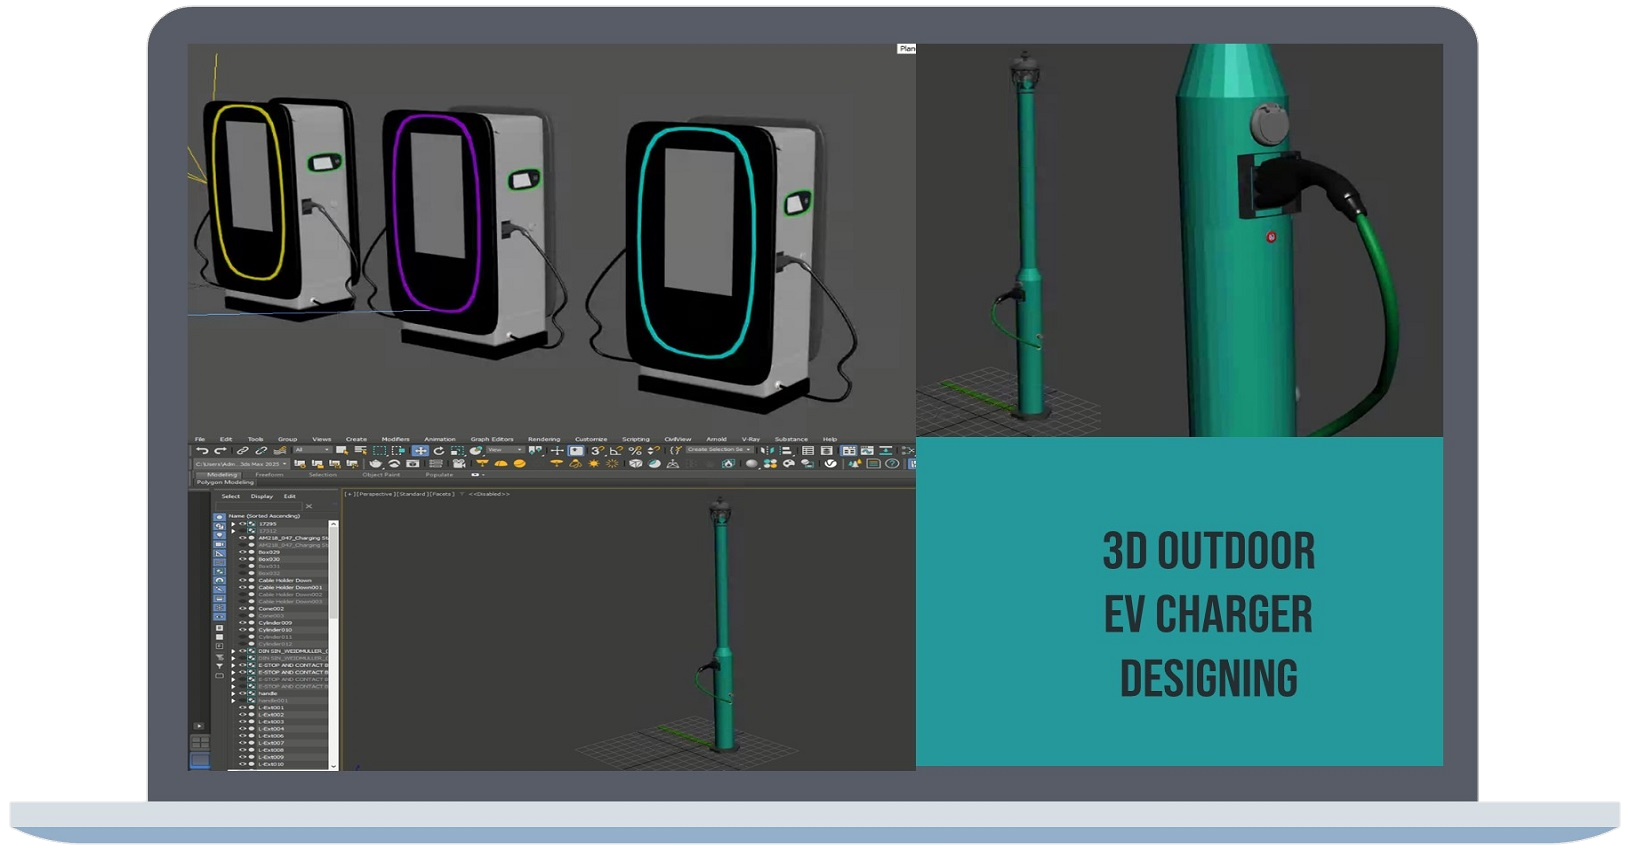1630x860 pixels.
Task: Expand the handle group arrow
Action: coord(233,693)
